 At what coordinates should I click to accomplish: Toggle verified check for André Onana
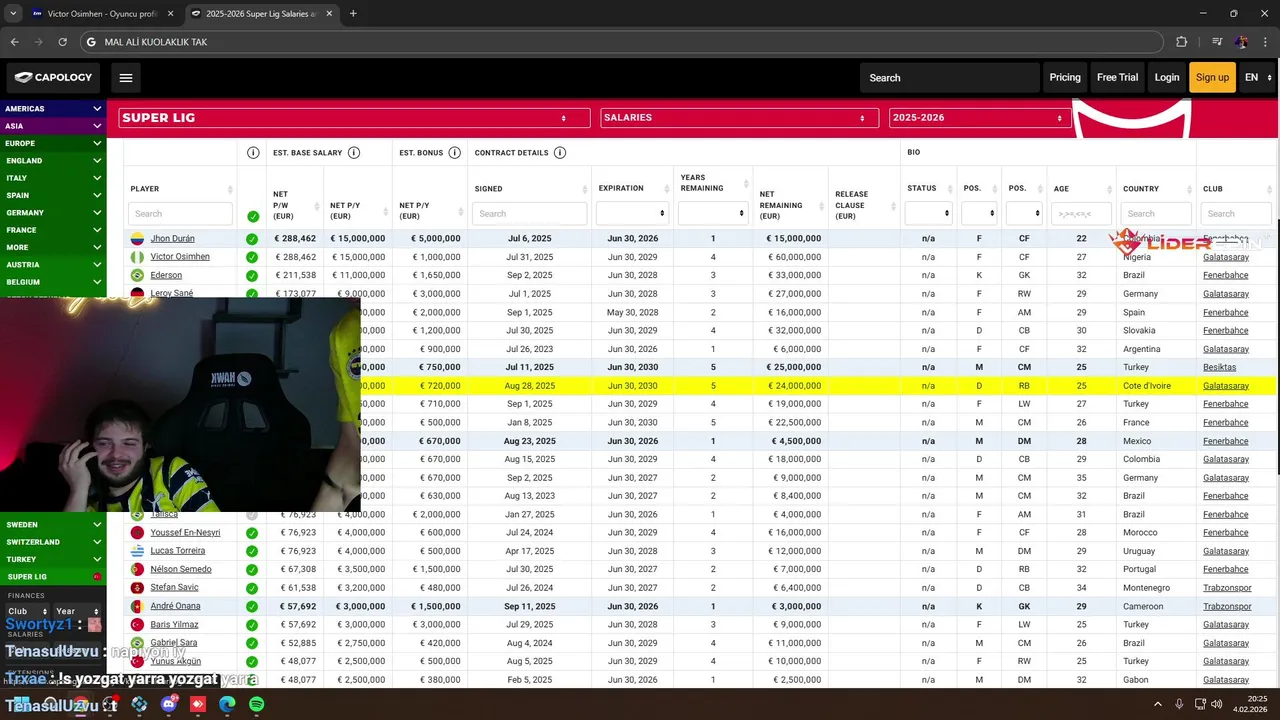[252, 606]
